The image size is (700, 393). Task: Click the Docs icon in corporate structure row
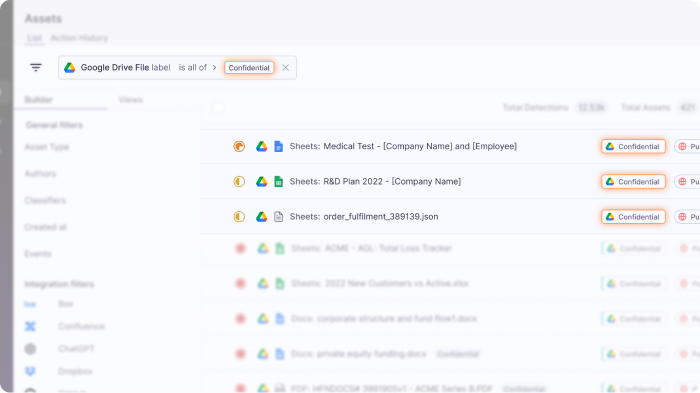click(x=280, y=319)
